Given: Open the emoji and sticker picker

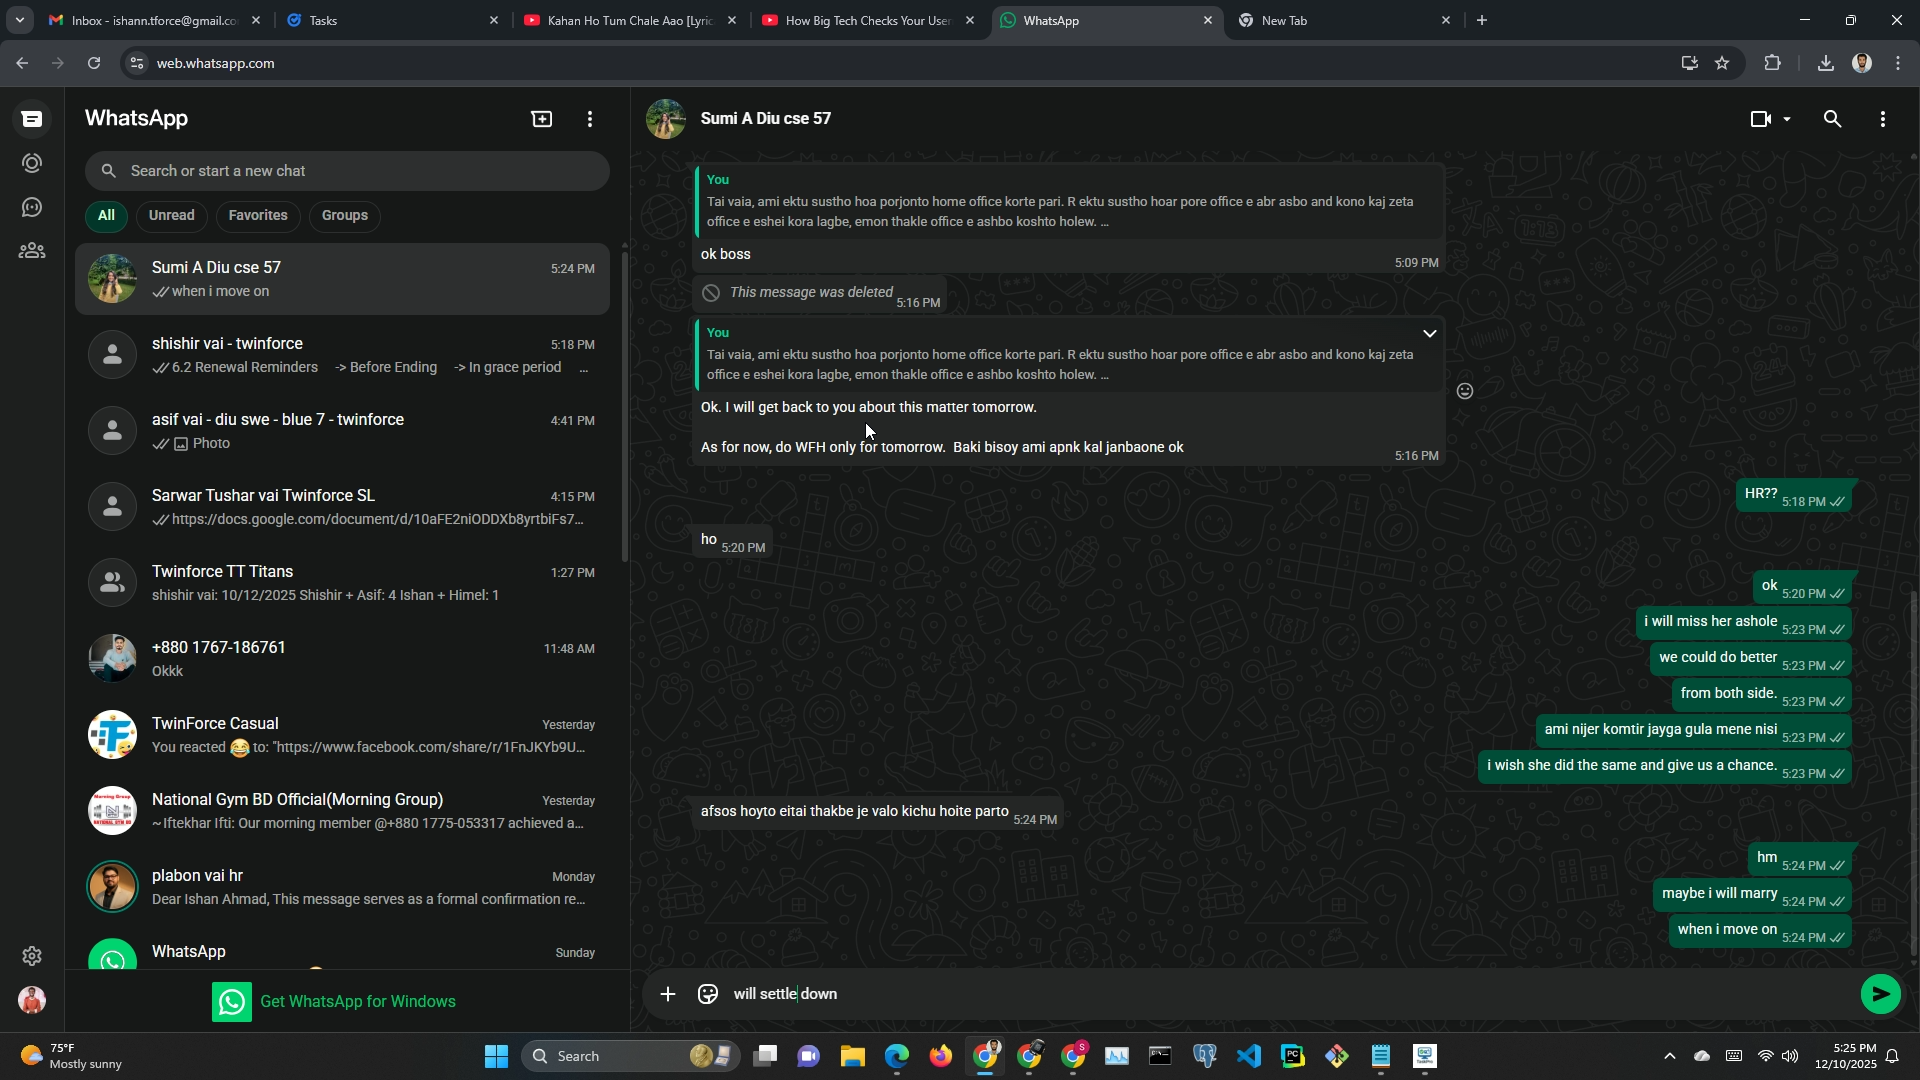Looking at the screenshot, I should click(708, 994).
